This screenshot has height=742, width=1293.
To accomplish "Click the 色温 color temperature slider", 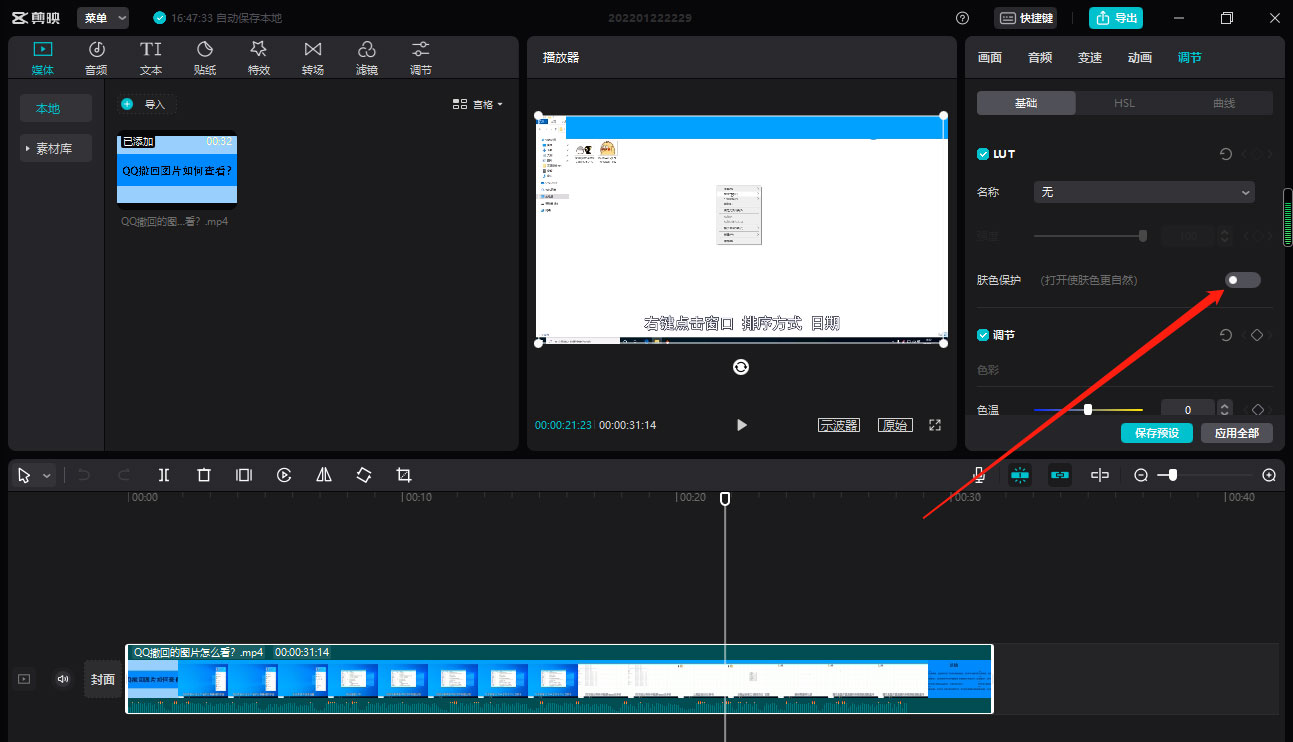I will pyautogui.click(x=1088, y=409).
